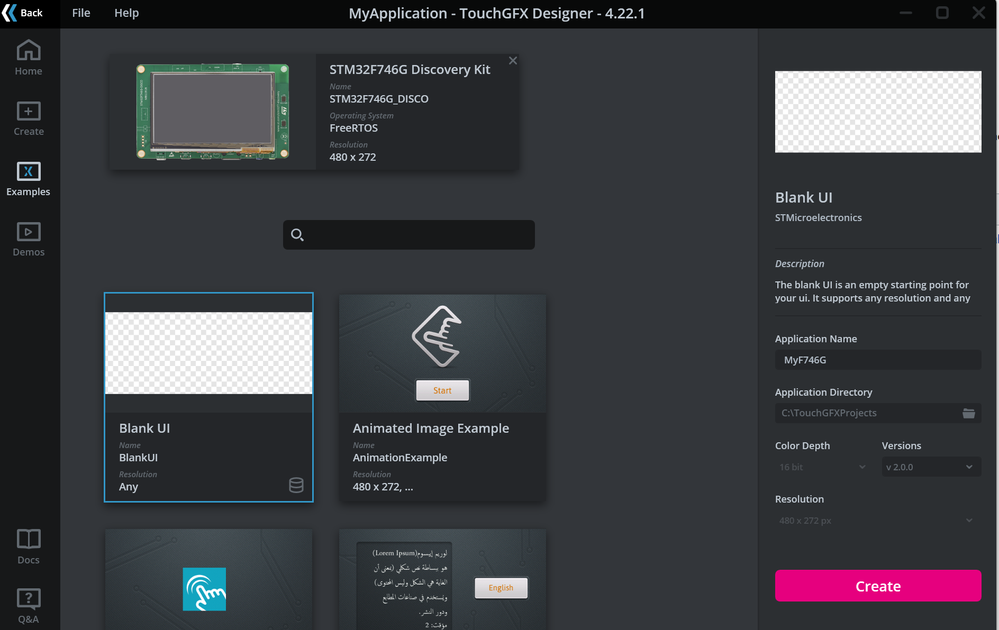999x630 pixels.
Task: Select the Arabic Lorem Ipsum text example card
Action: pos(442,579)
